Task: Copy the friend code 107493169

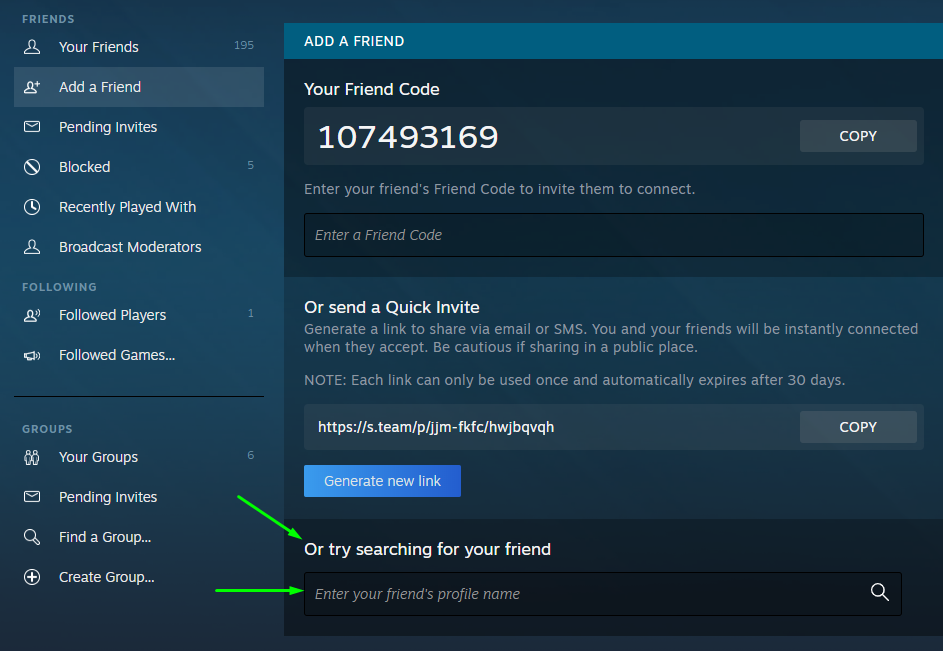Action: click(858, 136)
